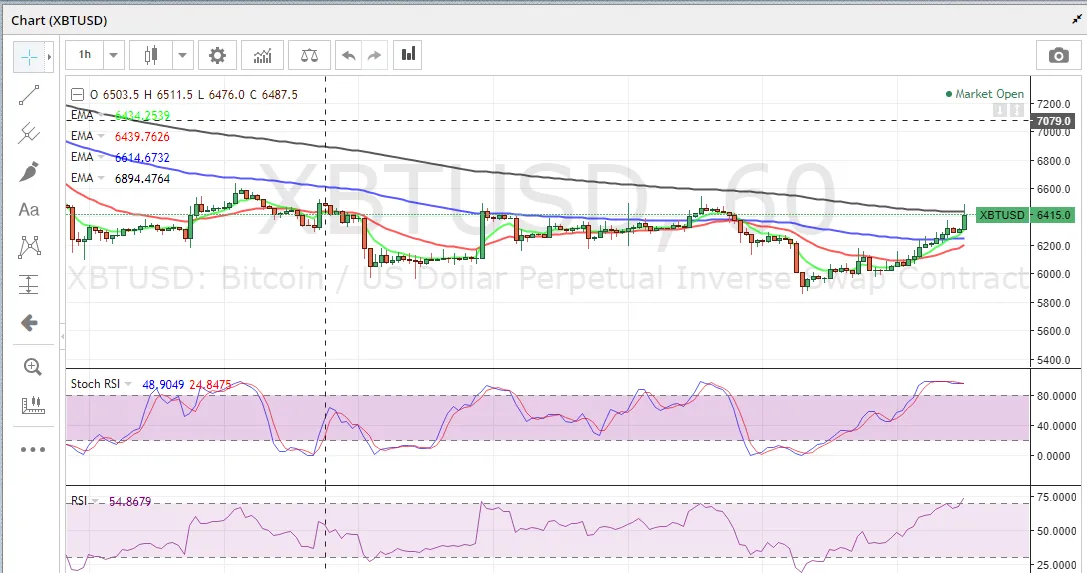Collapse the price legend with minus box
The height and width of the screenshot is (573, 1087).
click(78, 94)
